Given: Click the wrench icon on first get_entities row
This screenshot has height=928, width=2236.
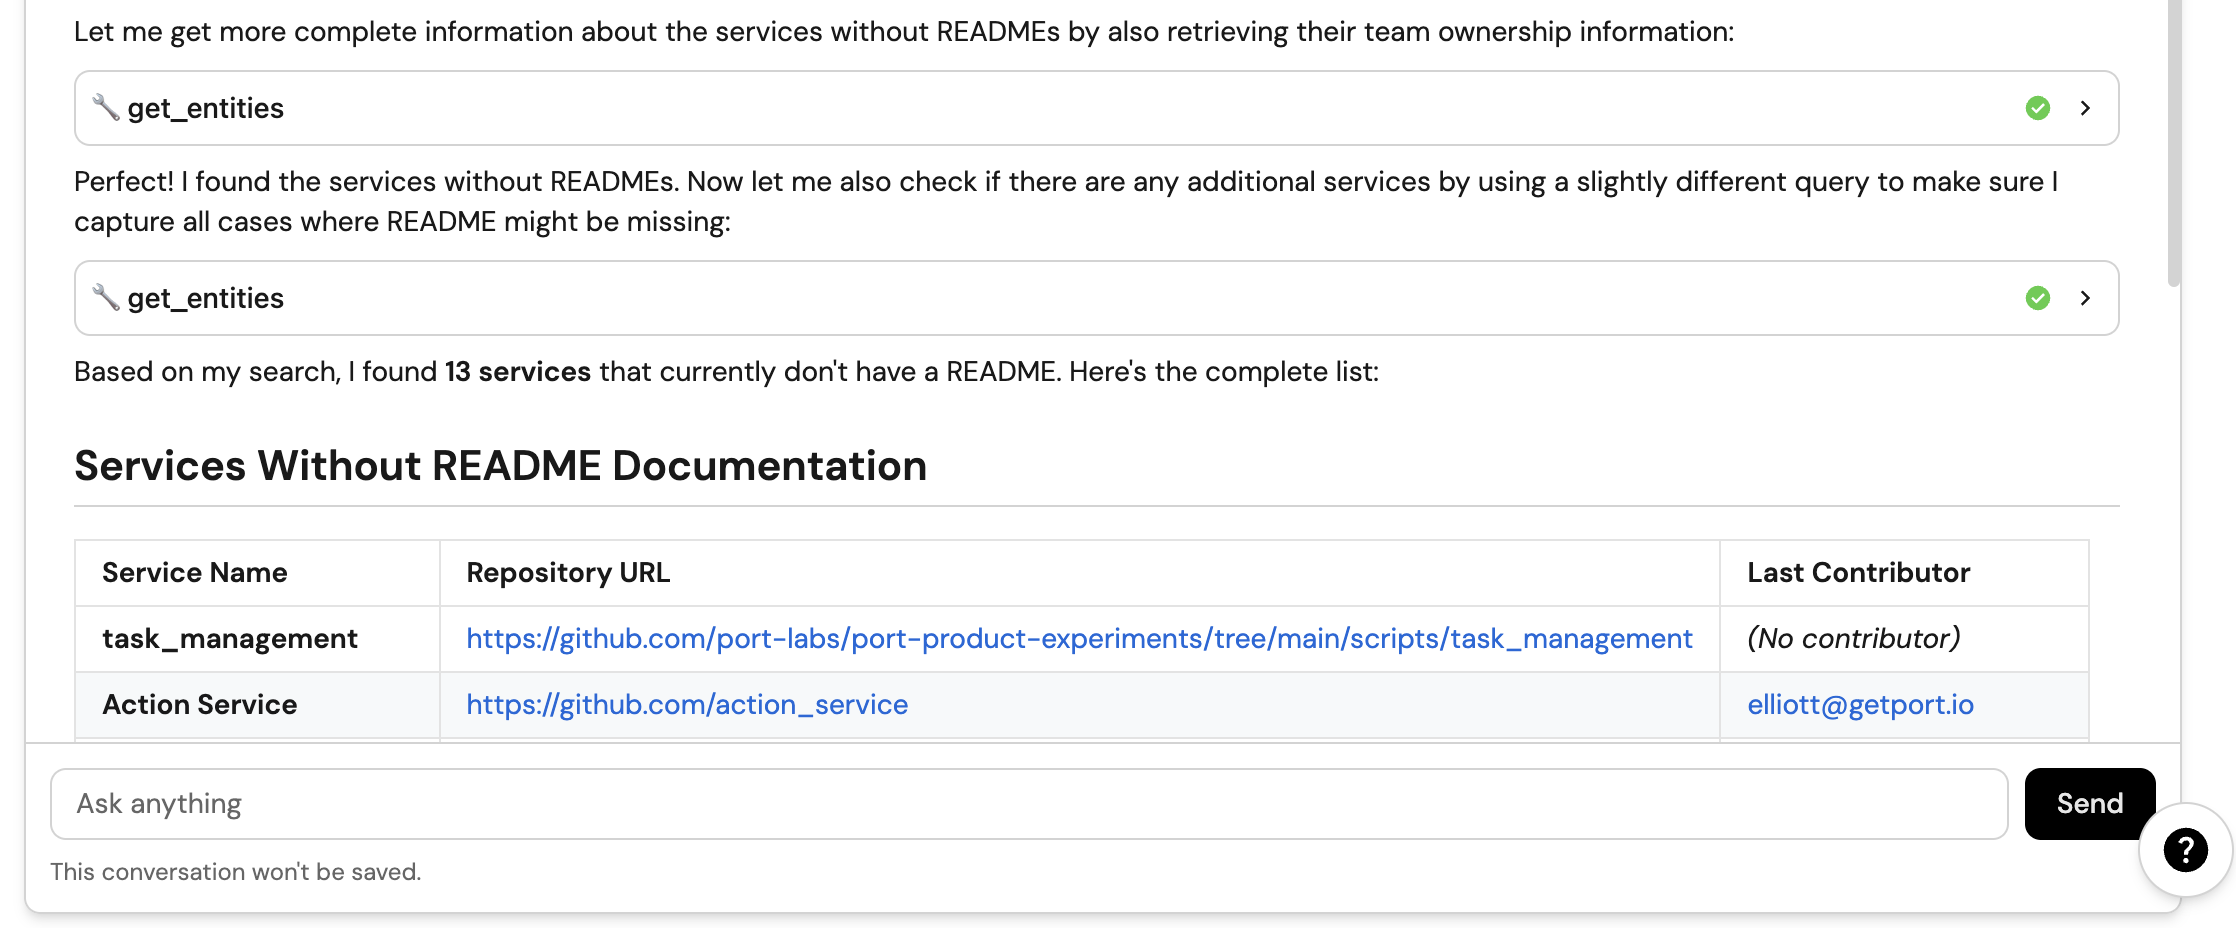Looking at the screenshot, I should tap(105, 107).
